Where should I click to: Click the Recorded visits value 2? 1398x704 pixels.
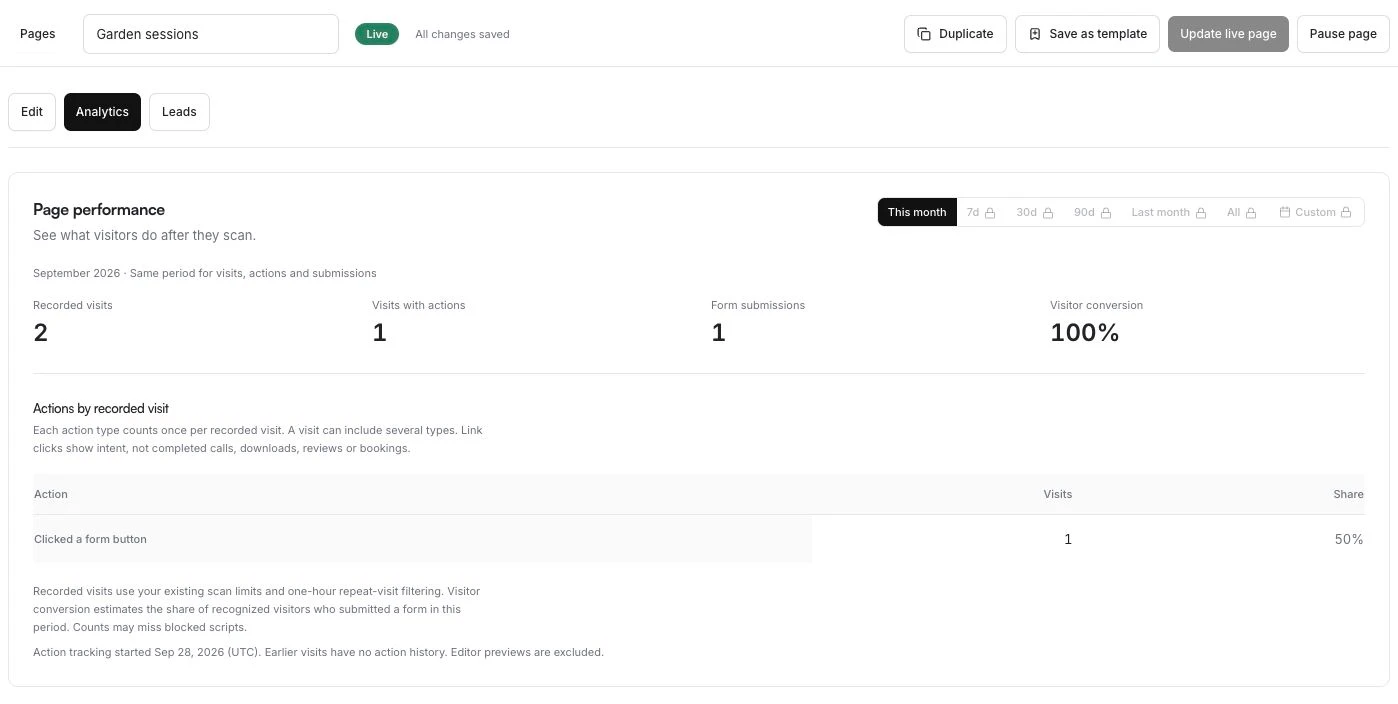(41, 333)
